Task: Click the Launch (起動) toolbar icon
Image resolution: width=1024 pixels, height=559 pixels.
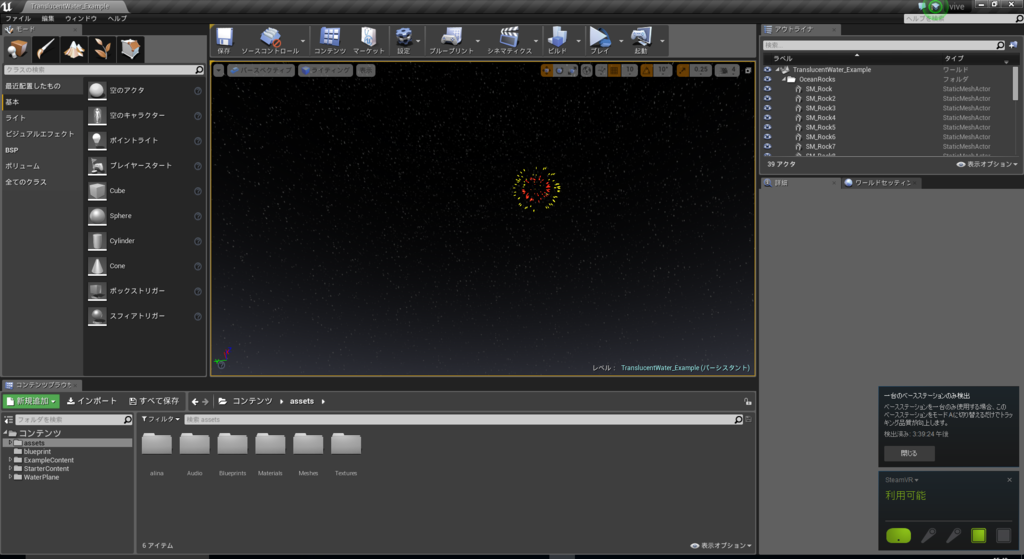Action: pos(641,40)
